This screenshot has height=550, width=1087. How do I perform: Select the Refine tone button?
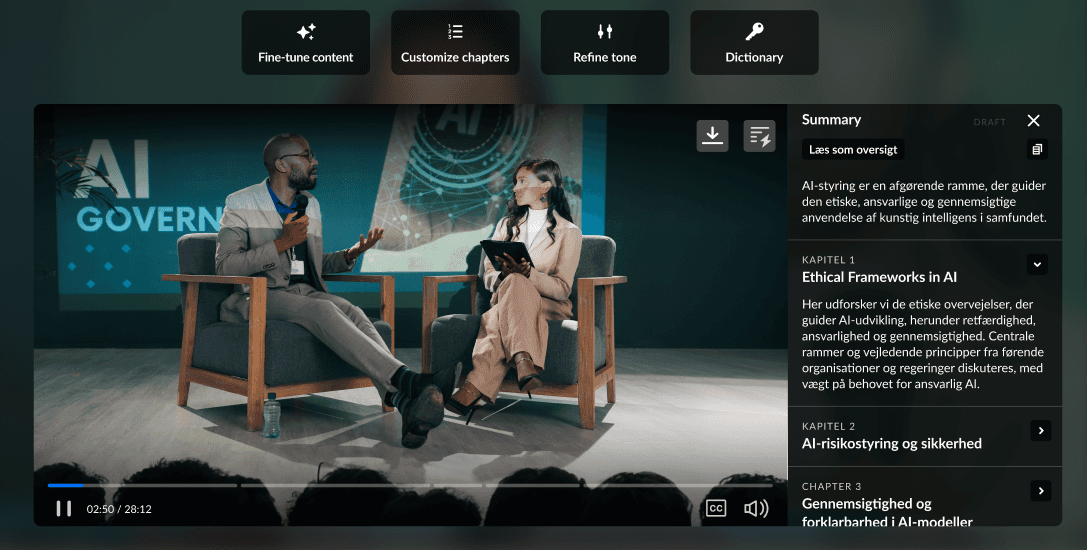click(x=605, y=42)
